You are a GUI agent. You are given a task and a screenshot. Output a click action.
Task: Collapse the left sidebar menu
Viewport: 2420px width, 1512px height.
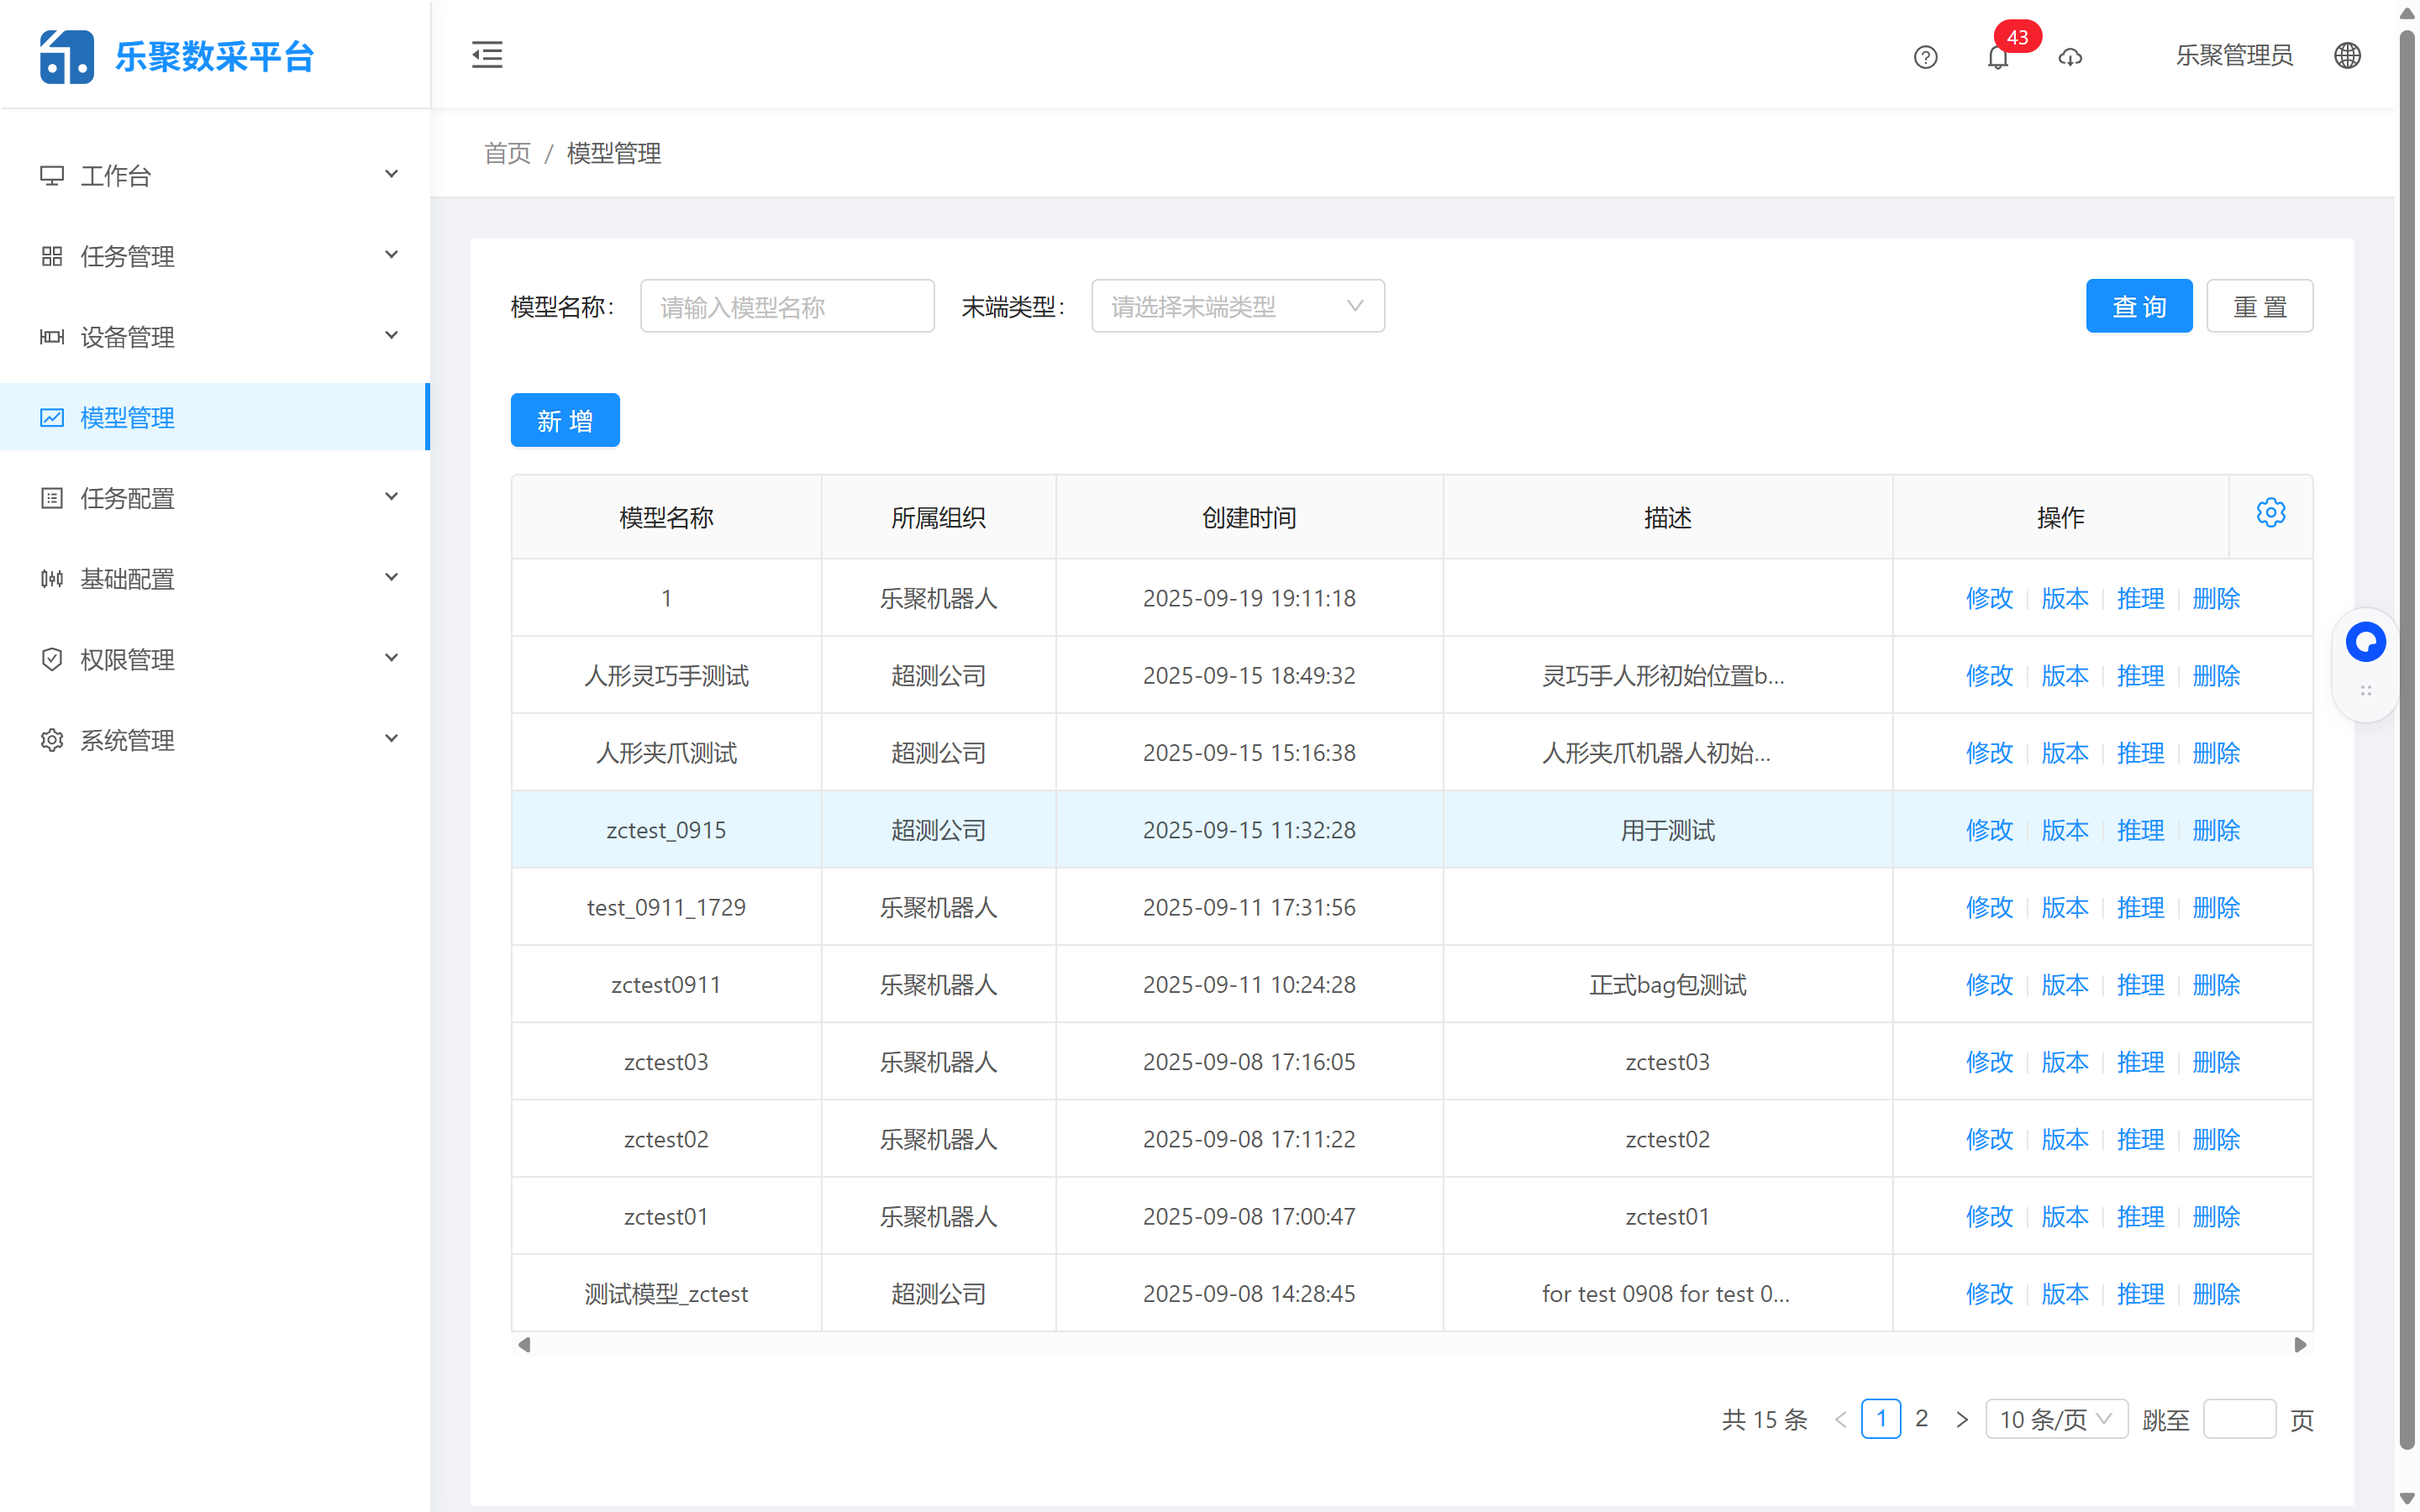(487, 55)
